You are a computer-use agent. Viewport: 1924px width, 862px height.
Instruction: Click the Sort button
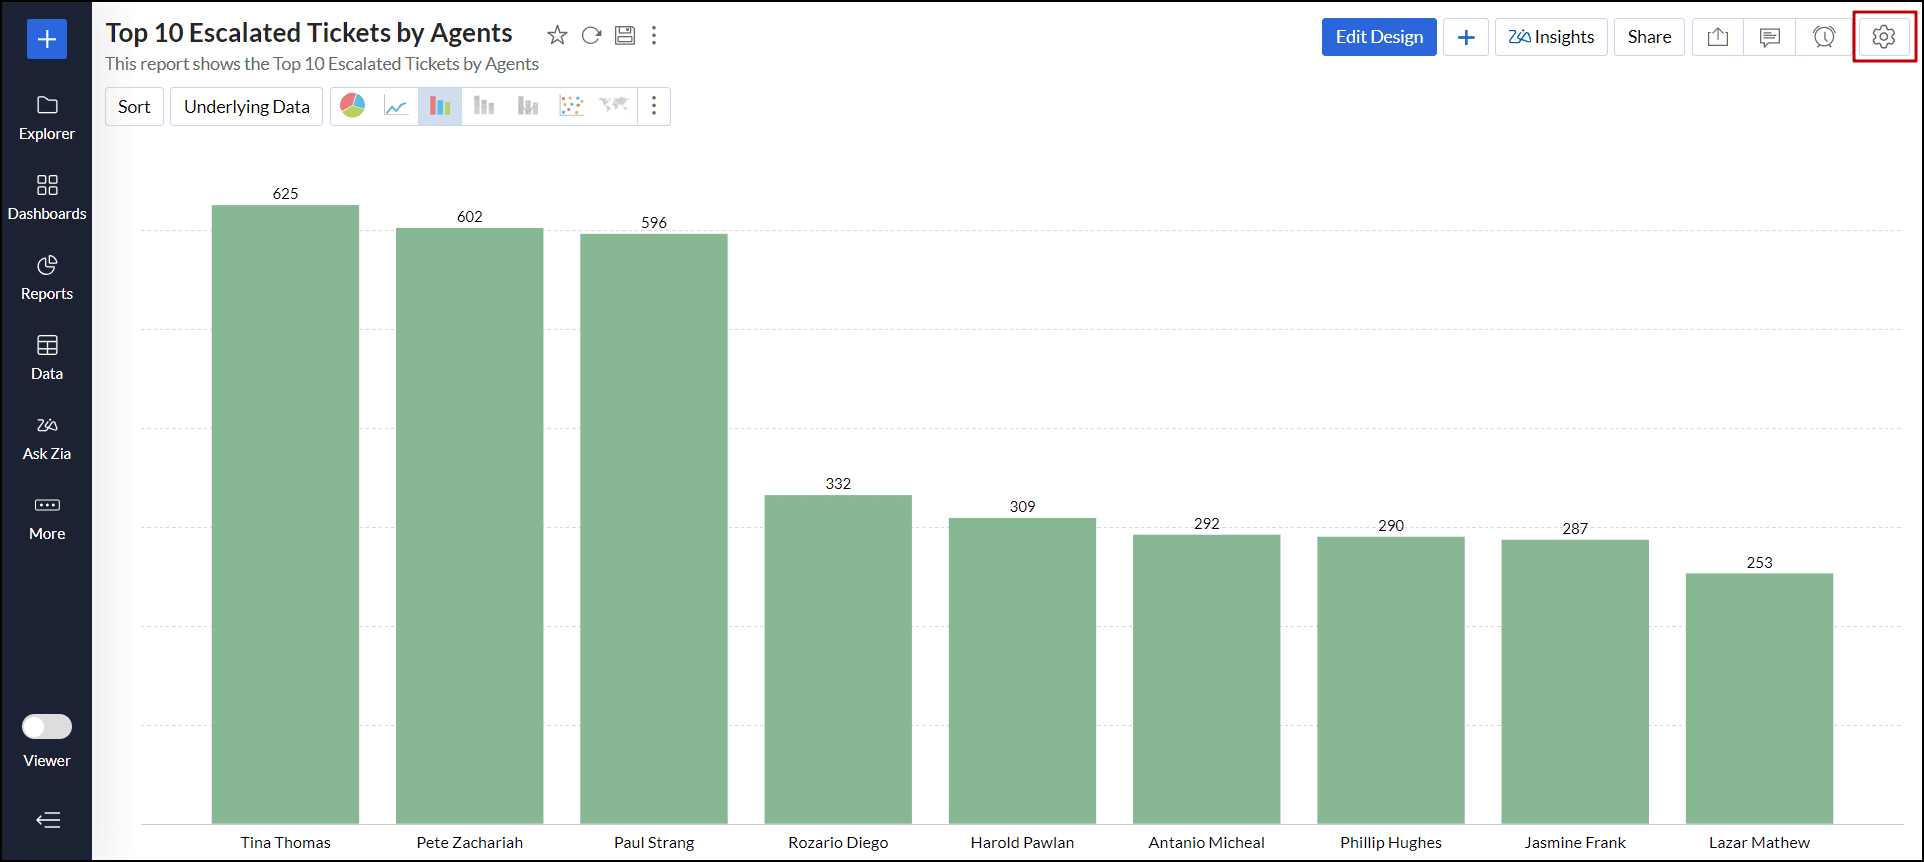[134, 107]
